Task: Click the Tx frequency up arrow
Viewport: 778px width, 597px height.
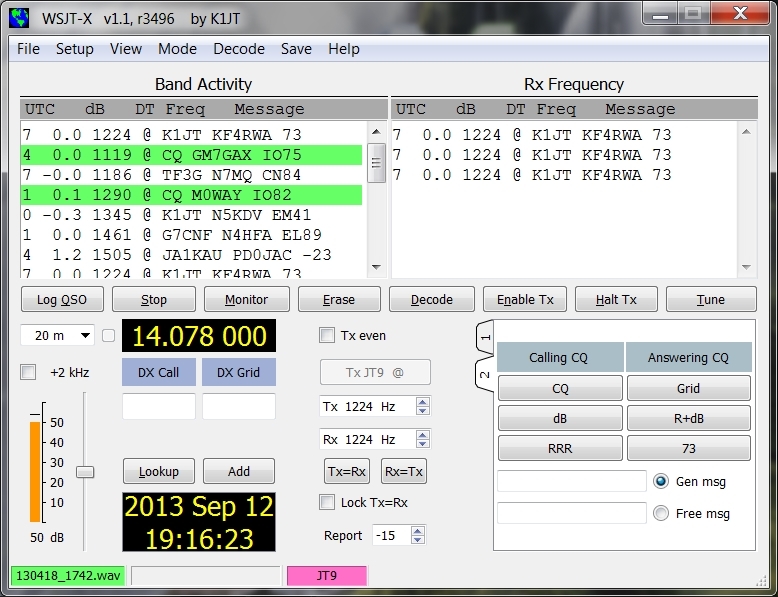Action: pos(423,402)
